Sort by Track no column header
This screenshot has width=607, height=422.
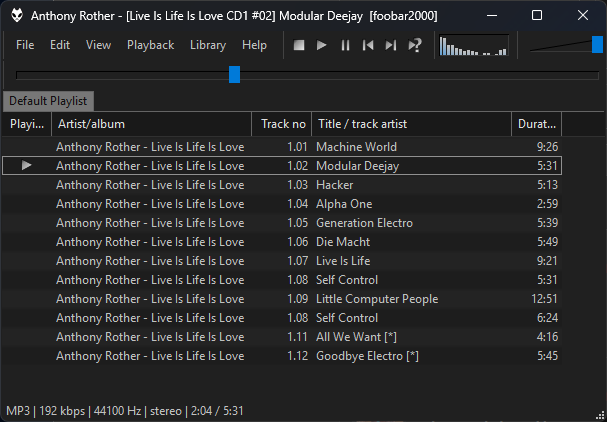tap(282, 124)
